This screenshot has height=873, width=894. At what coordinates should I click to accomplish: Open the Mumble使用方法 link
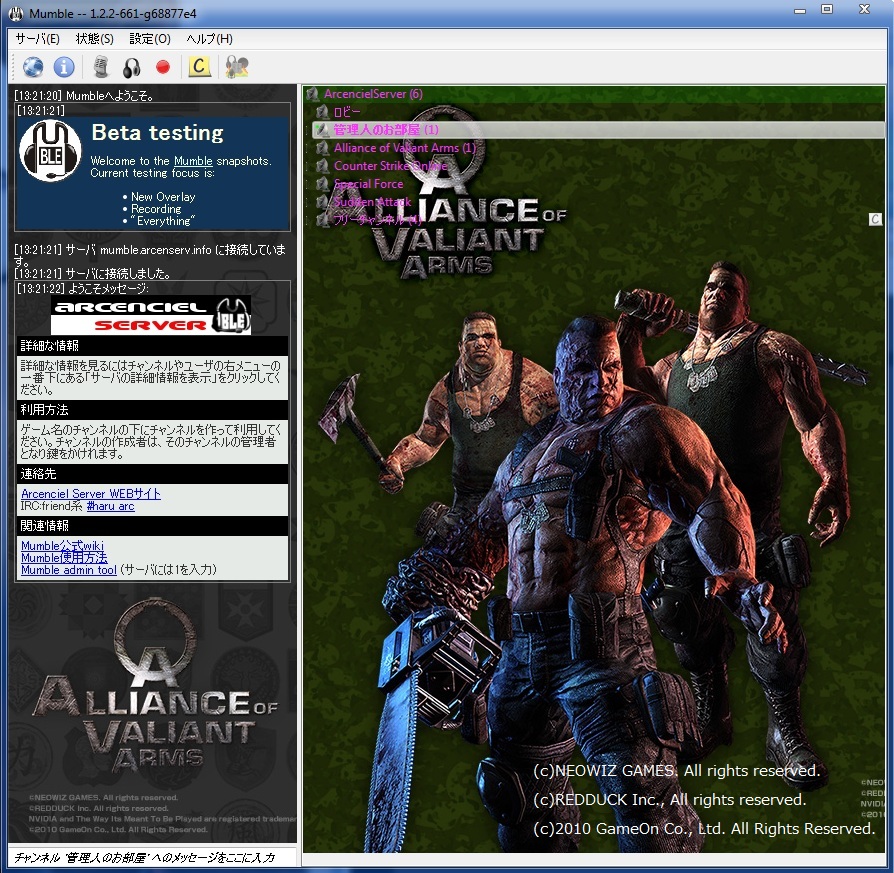pyautogui.click(x=64, y=558)
